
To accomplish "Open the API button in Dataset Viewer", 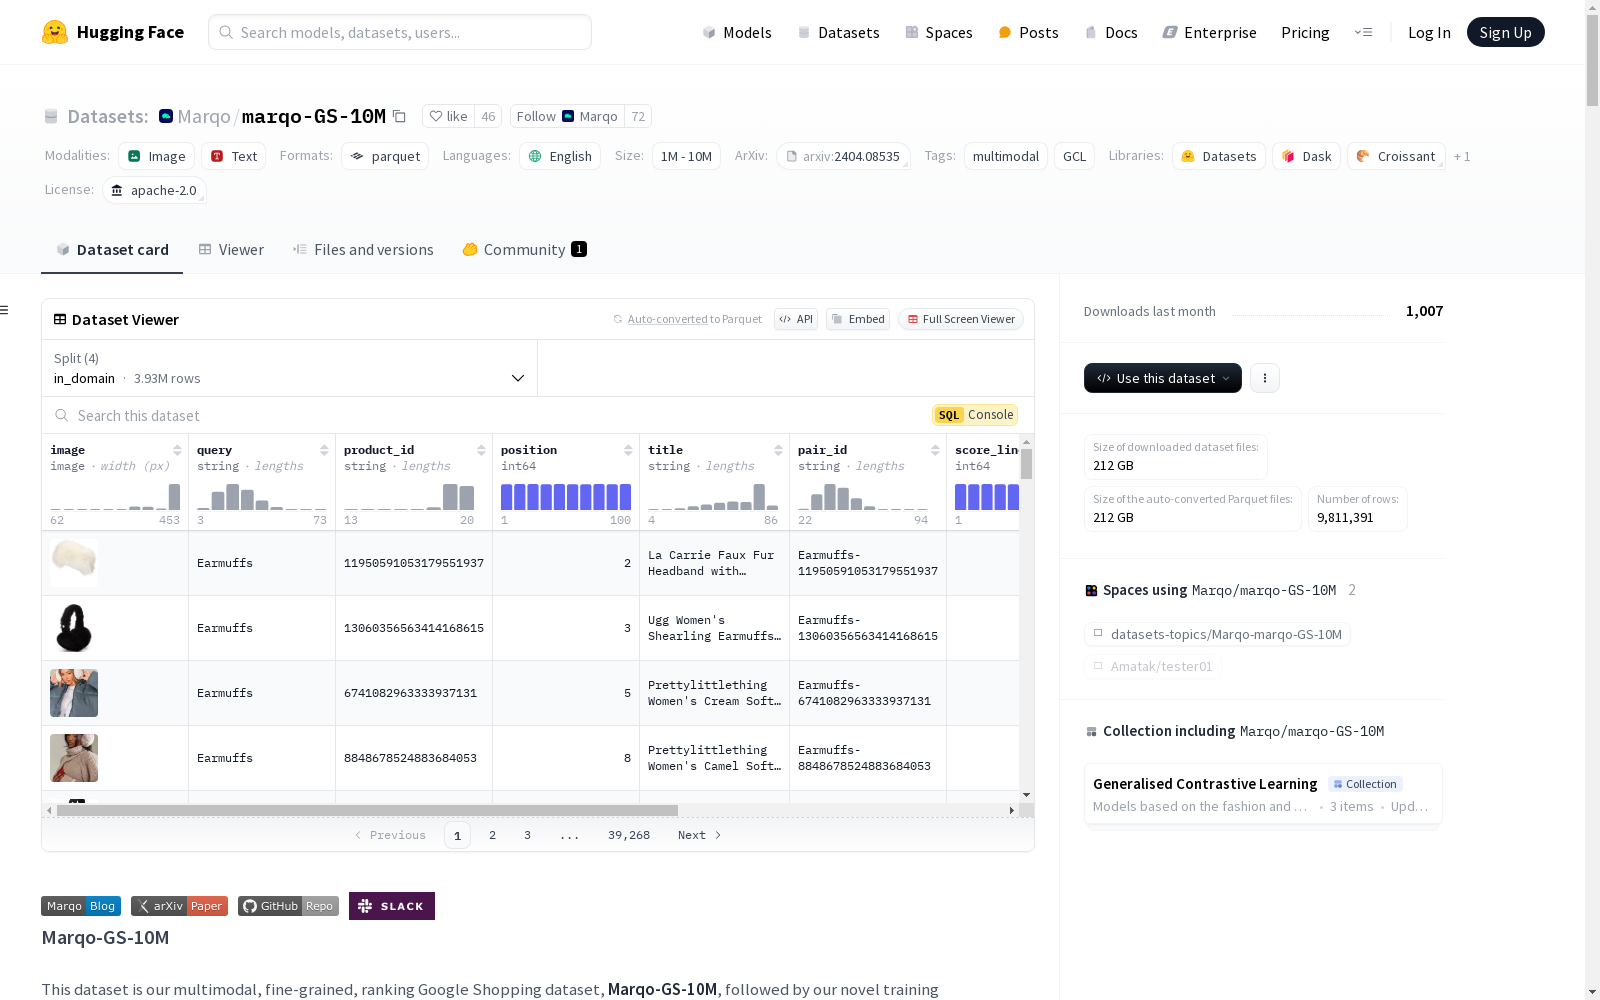I will pos(796,319).
